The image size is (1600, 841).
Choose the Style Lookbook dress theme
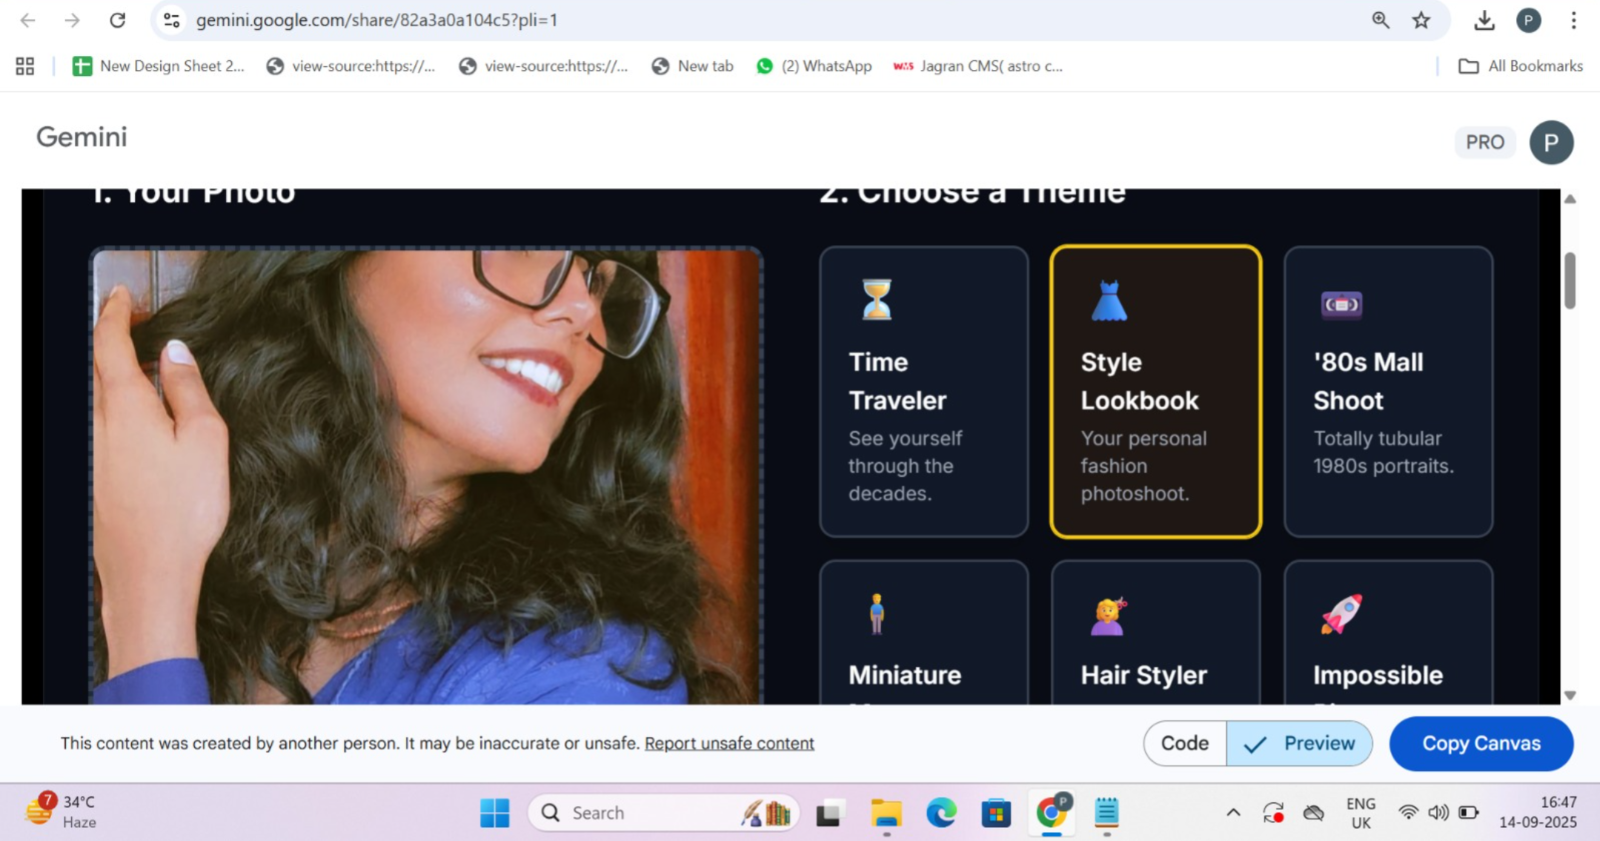[x=1155, y=391]
